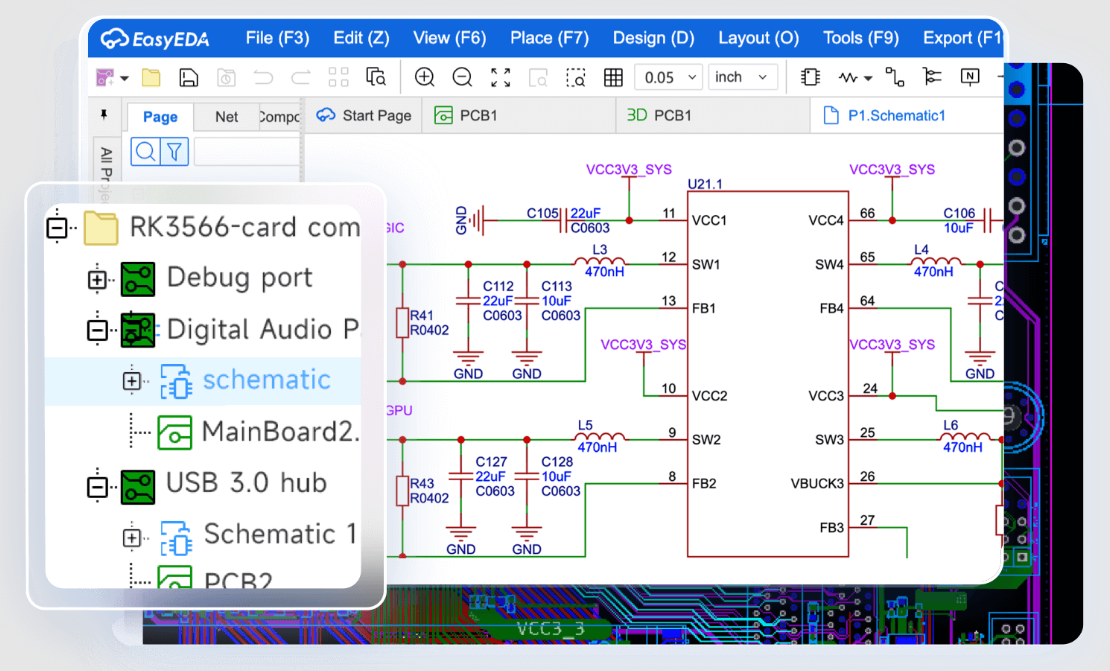Collapse the USB 3.0 hub node
This screenshot has width=1110, height=671.
point(97,487)
